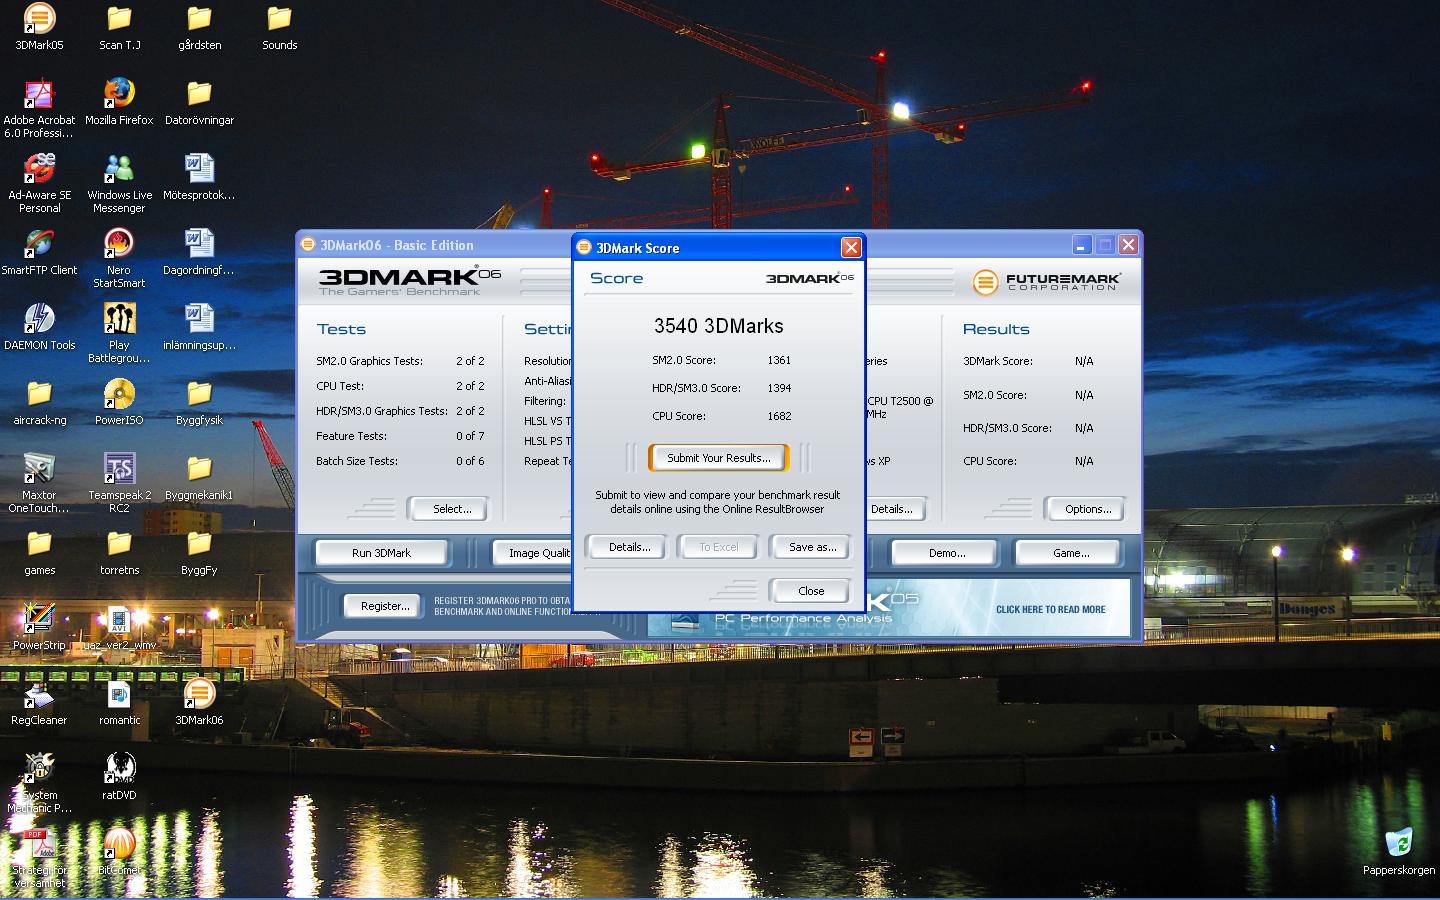Open the Datorövningar folder
Screen dimensions: 1440x900
pos(199,102)
